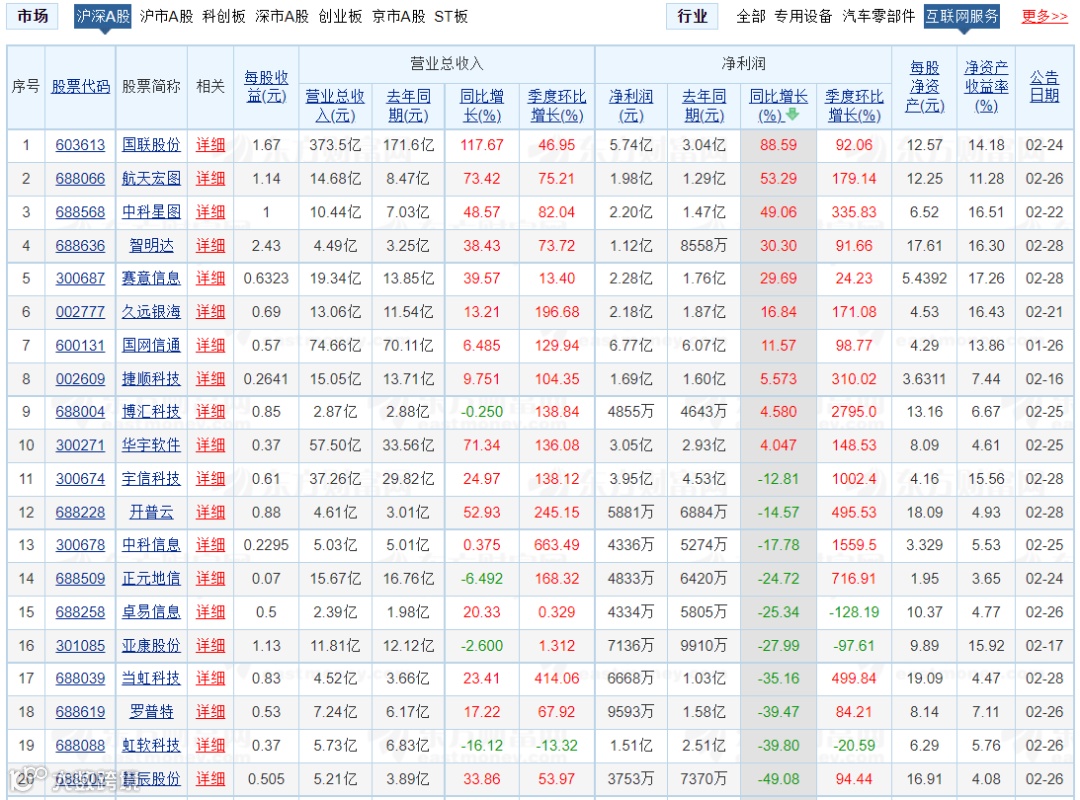
Task: Click ROE value 17.26
Action: click(x=986, y=278)
